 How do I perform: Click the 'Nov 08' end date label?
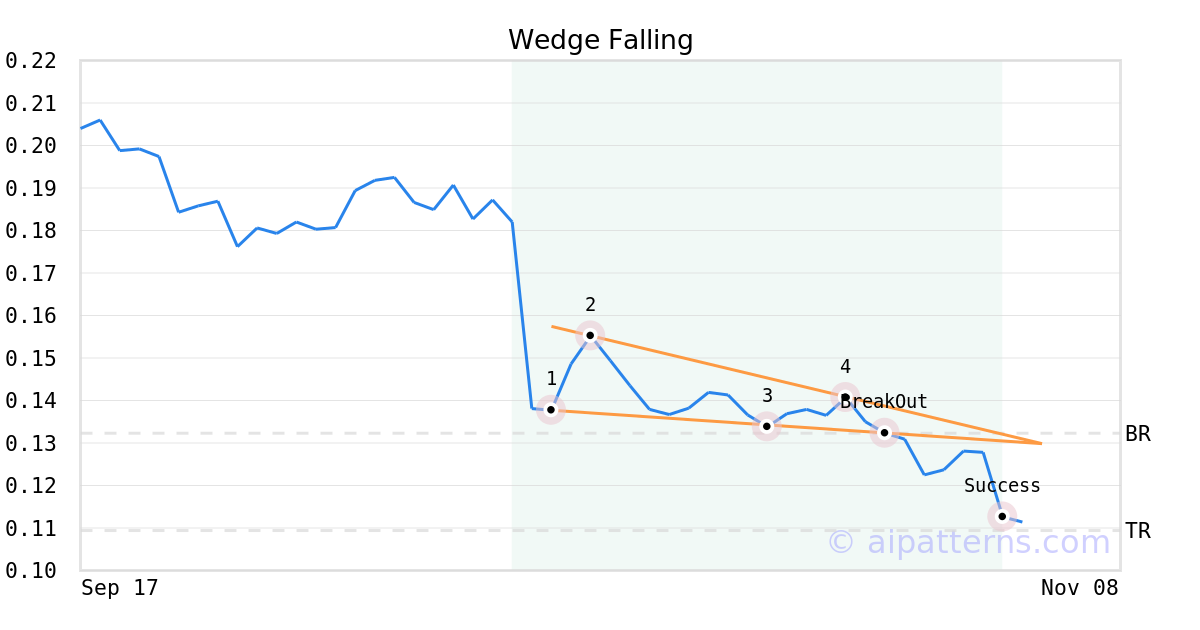tap(1079, 588)
